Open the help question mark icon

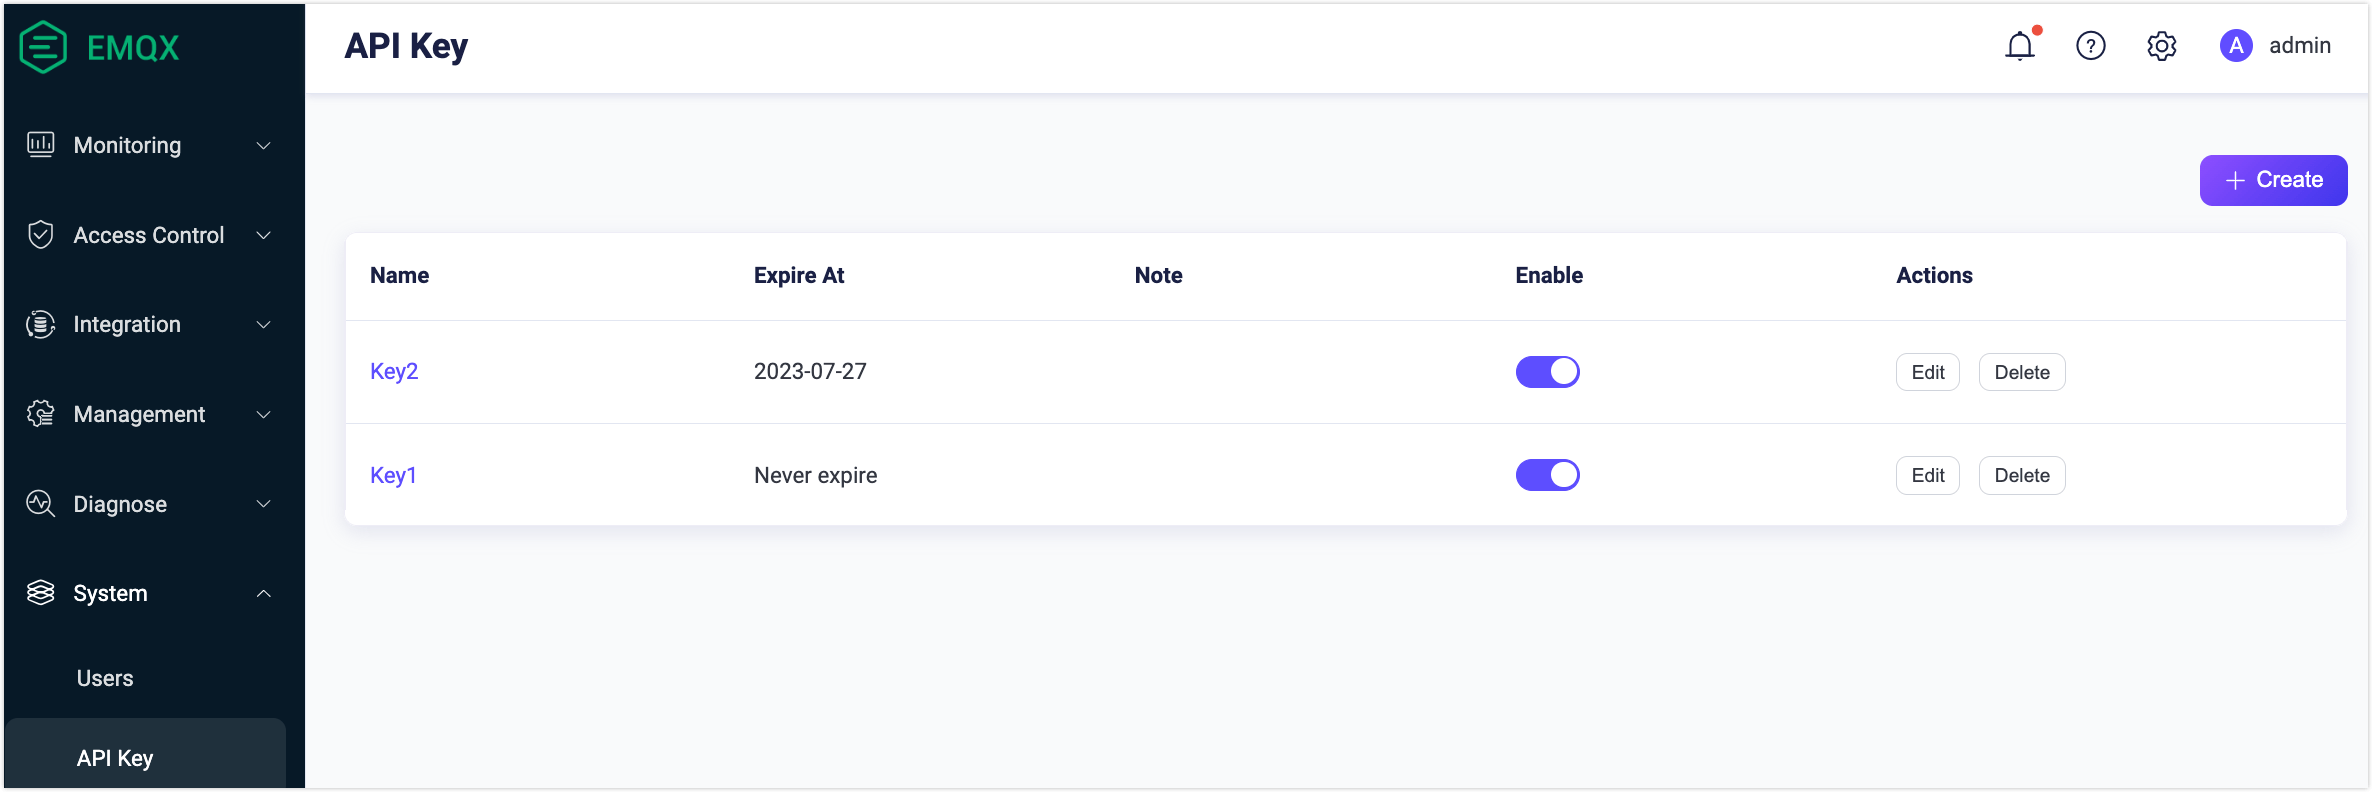coord(2090,46)
